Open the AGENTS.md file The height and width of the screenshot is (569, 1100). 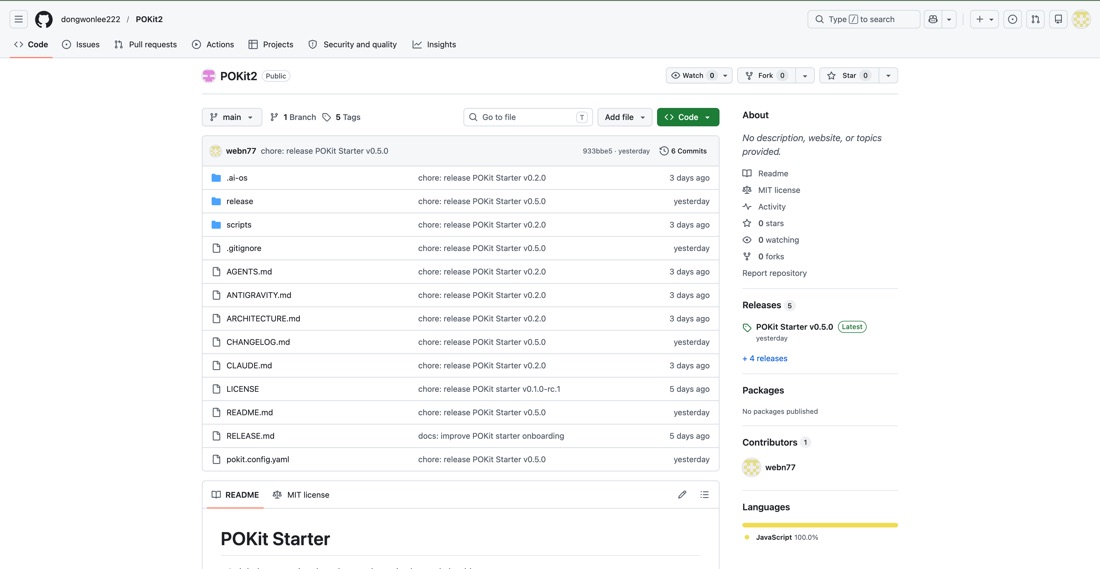pyautogui.click(x=248, y=272)
